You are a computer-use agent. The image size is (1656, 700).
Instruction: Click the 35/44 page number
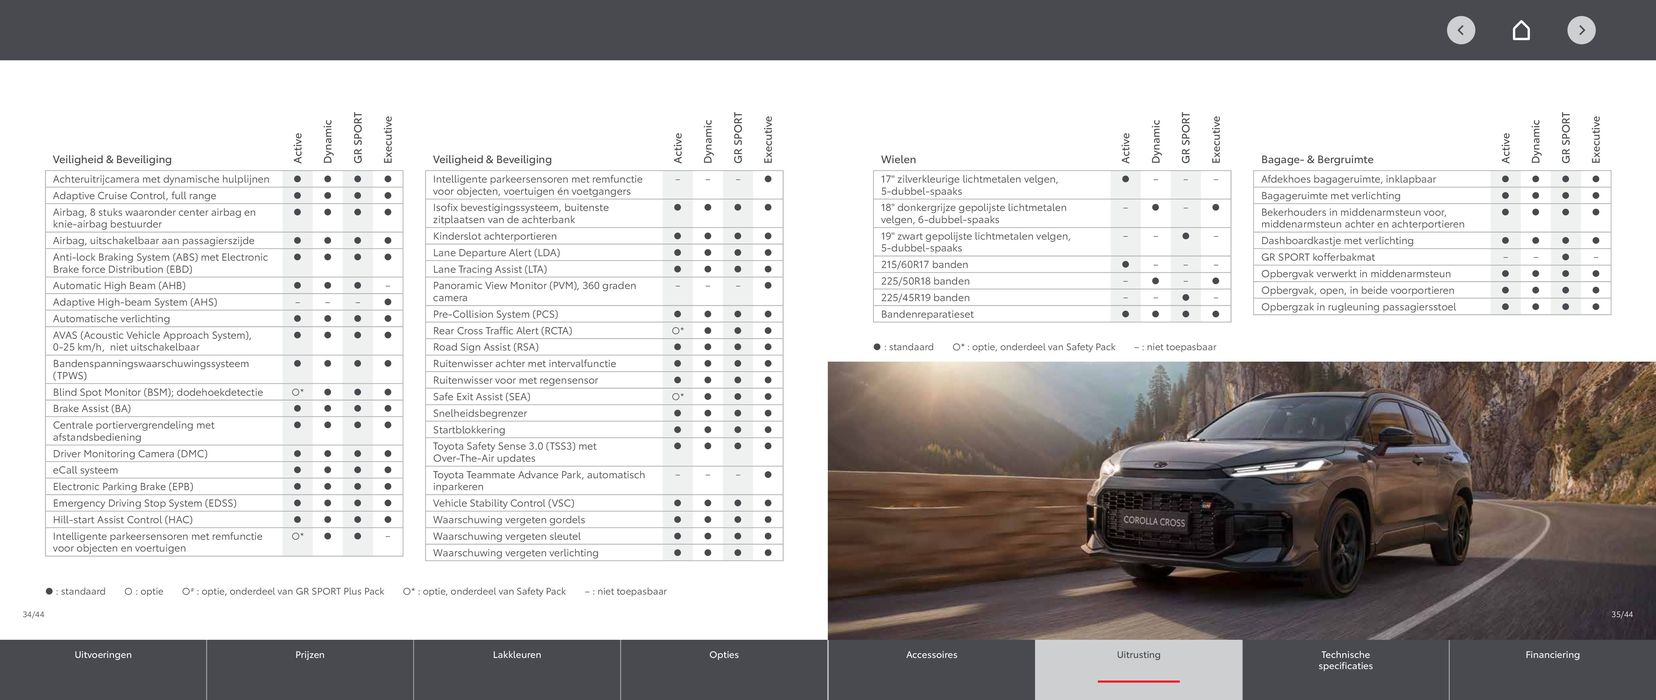[x=1621, y=614]
